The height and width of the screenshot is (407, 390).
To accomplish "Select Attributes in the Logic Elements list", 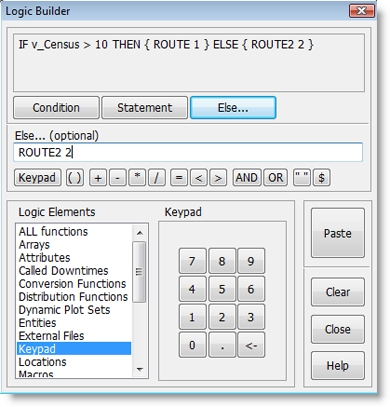I will 74,257.
